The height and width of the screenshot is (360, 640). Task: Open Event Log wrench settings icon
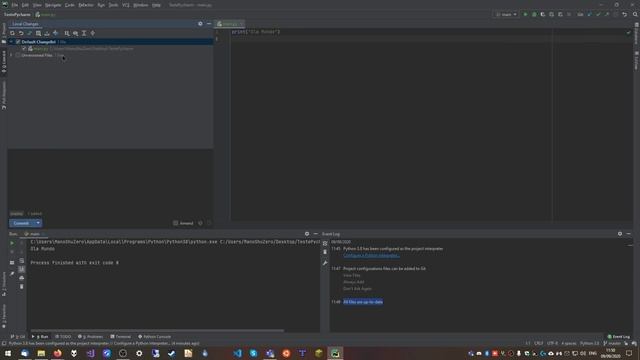pos(325,263)
